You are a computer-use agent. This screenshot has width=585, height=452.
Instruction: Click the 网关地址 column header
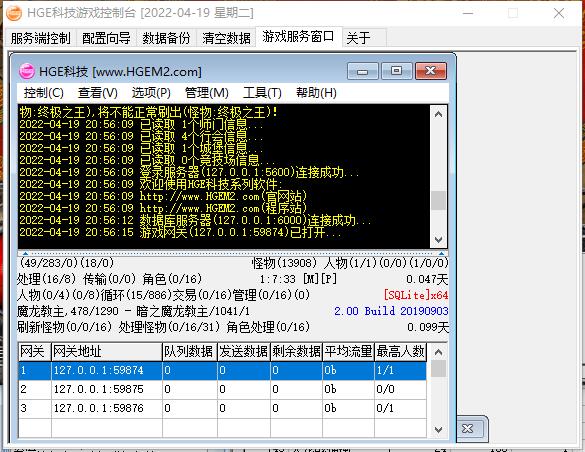point(107,351)
